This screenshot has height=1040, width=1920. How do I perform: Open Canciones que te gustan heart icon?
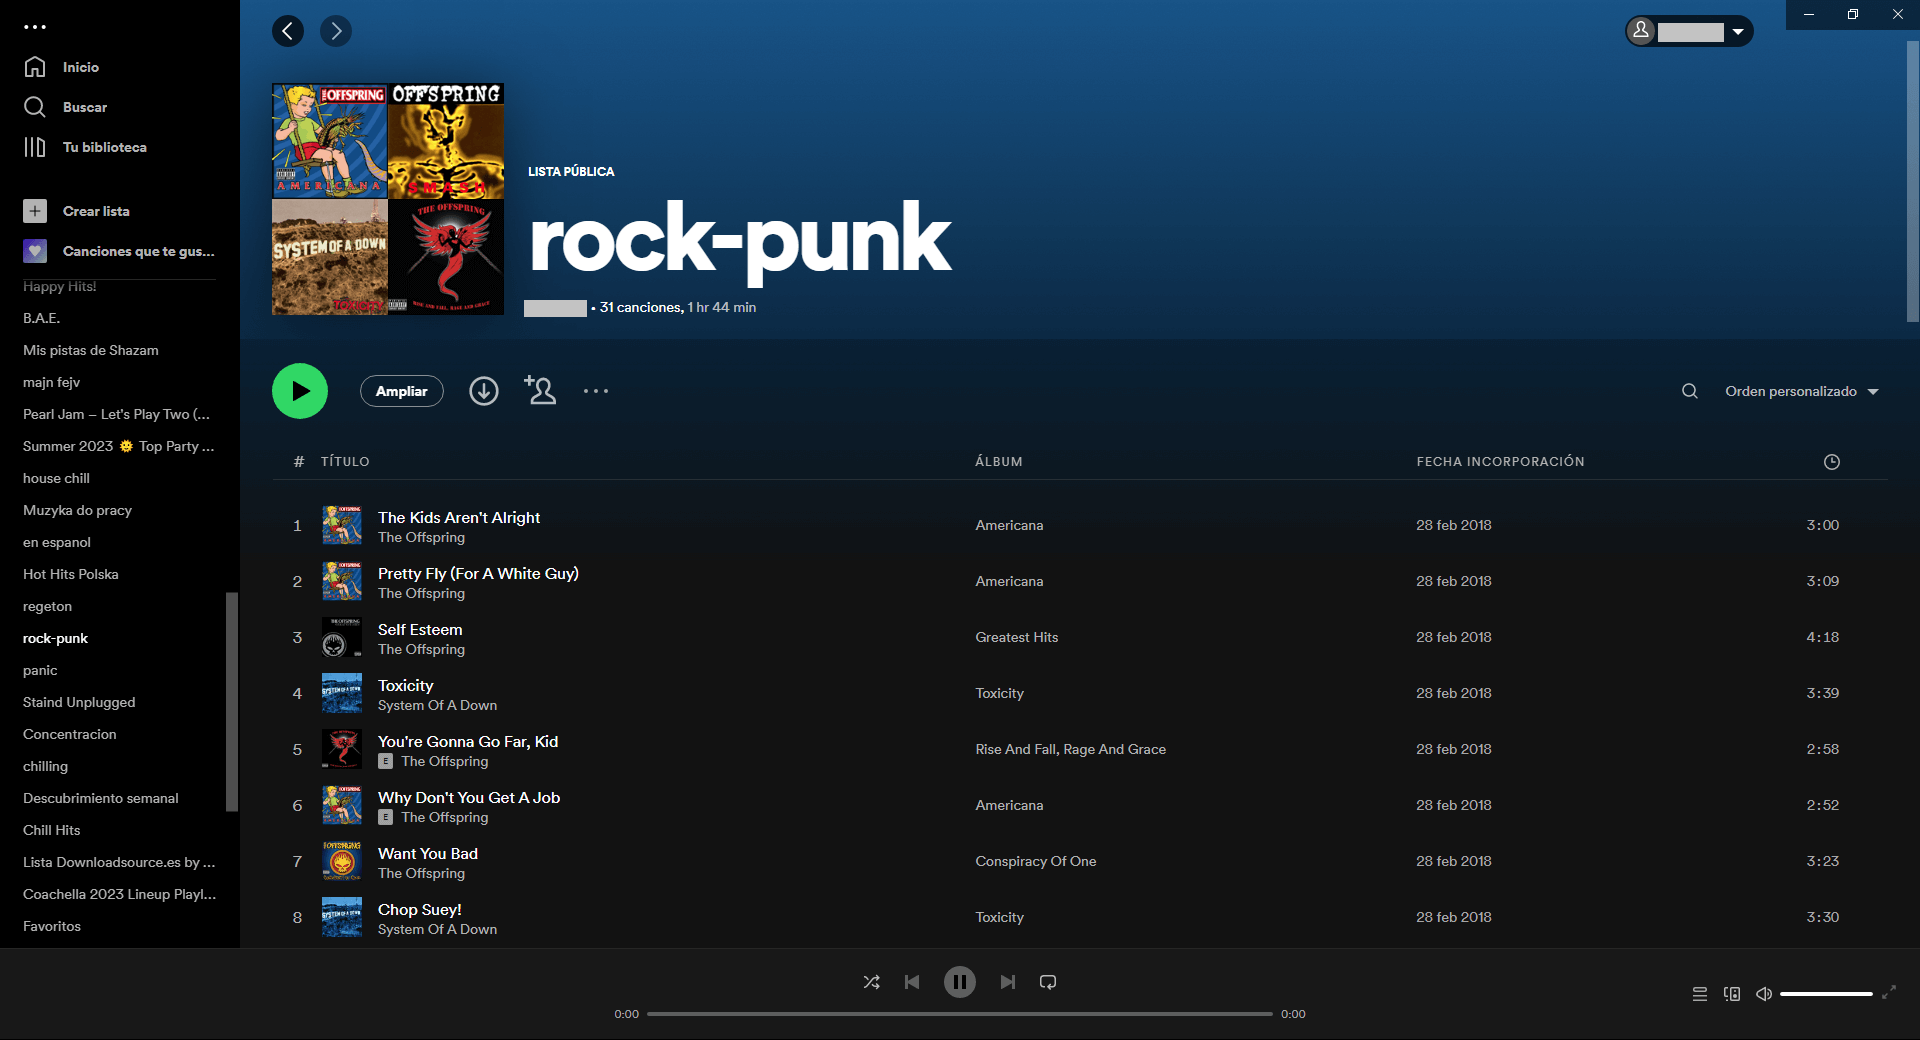35,251
